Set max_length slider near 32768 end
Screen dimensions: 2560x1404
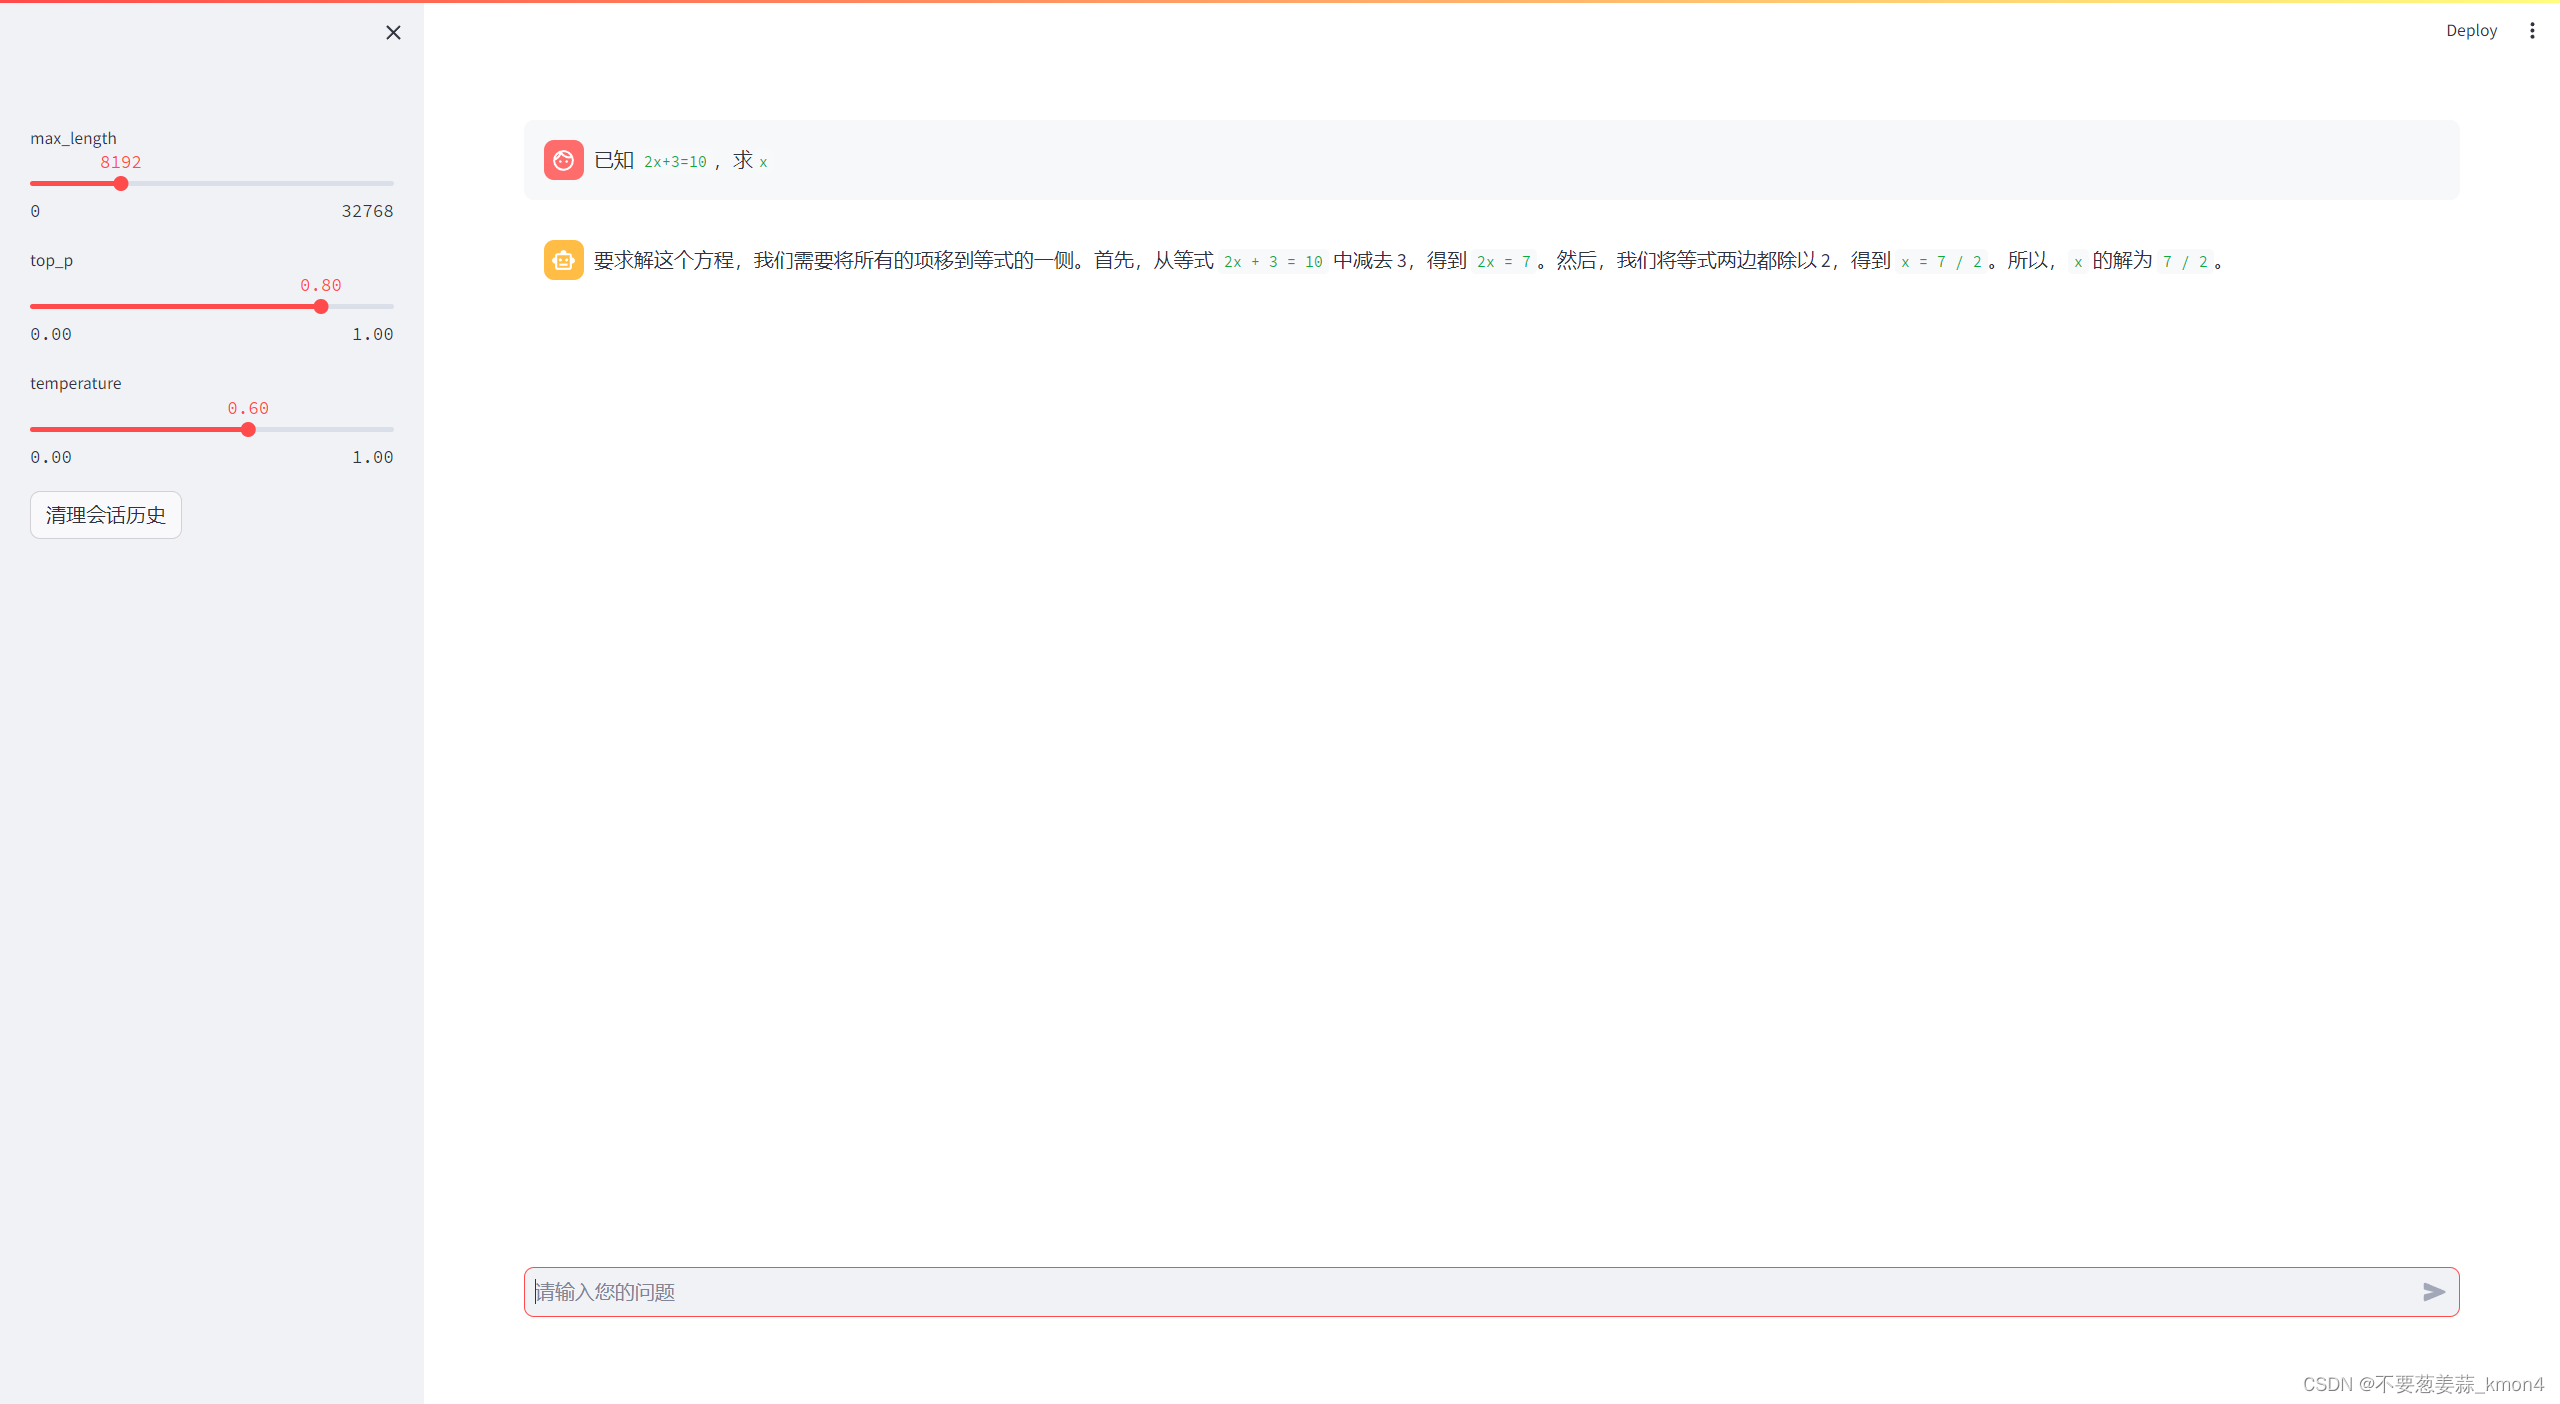[x=391, y=184]
